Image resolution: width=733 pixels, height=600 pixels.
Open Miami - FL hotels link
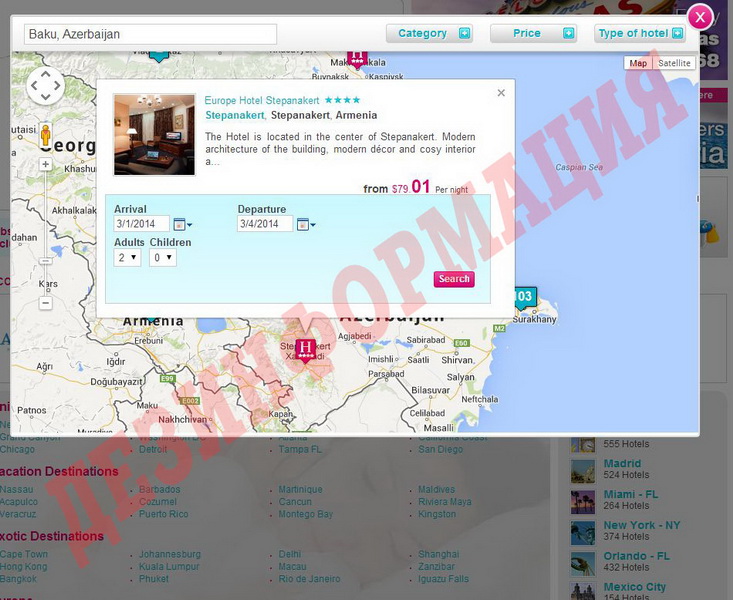(631, 494)
